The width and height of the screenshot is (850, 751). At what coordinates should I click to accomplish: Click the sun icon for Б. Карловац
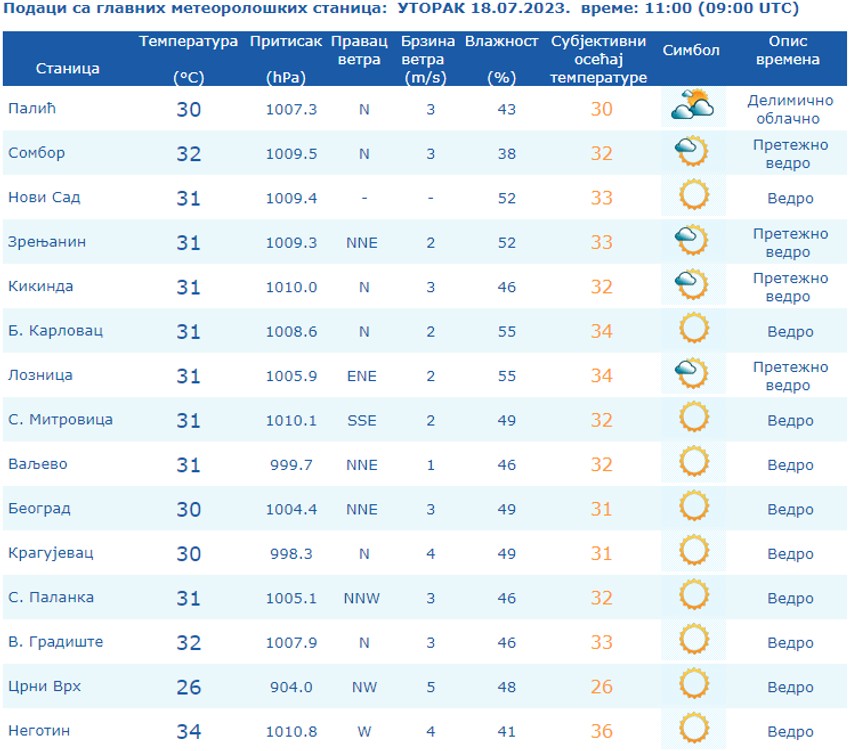coord(694,328)
